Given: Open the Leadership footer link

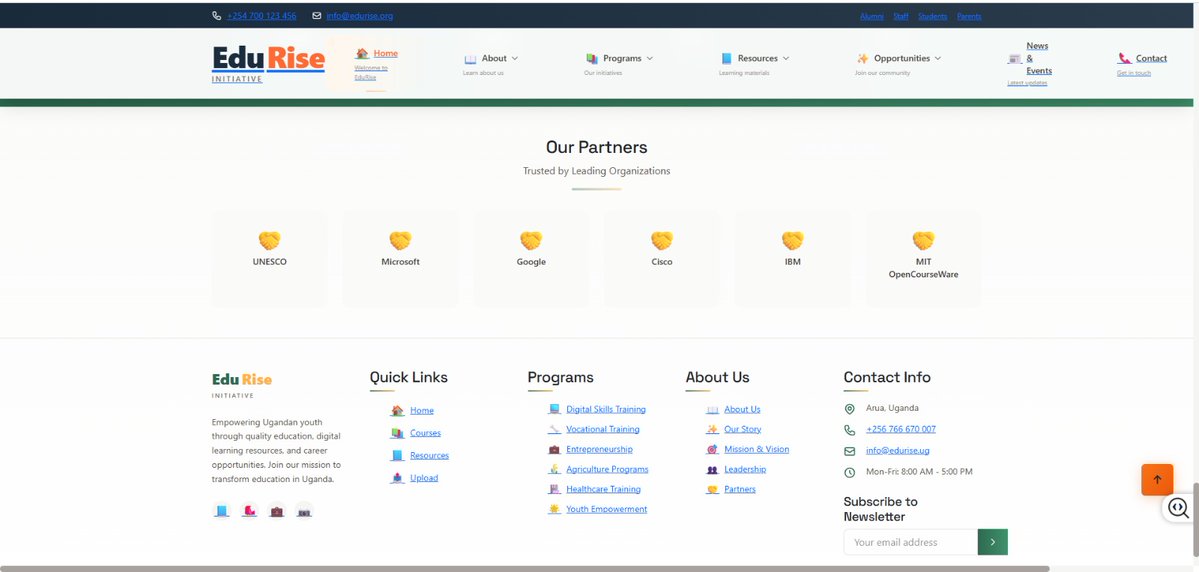Looking at the screenshot, I should pyautogui.click(x=745, y=470).
